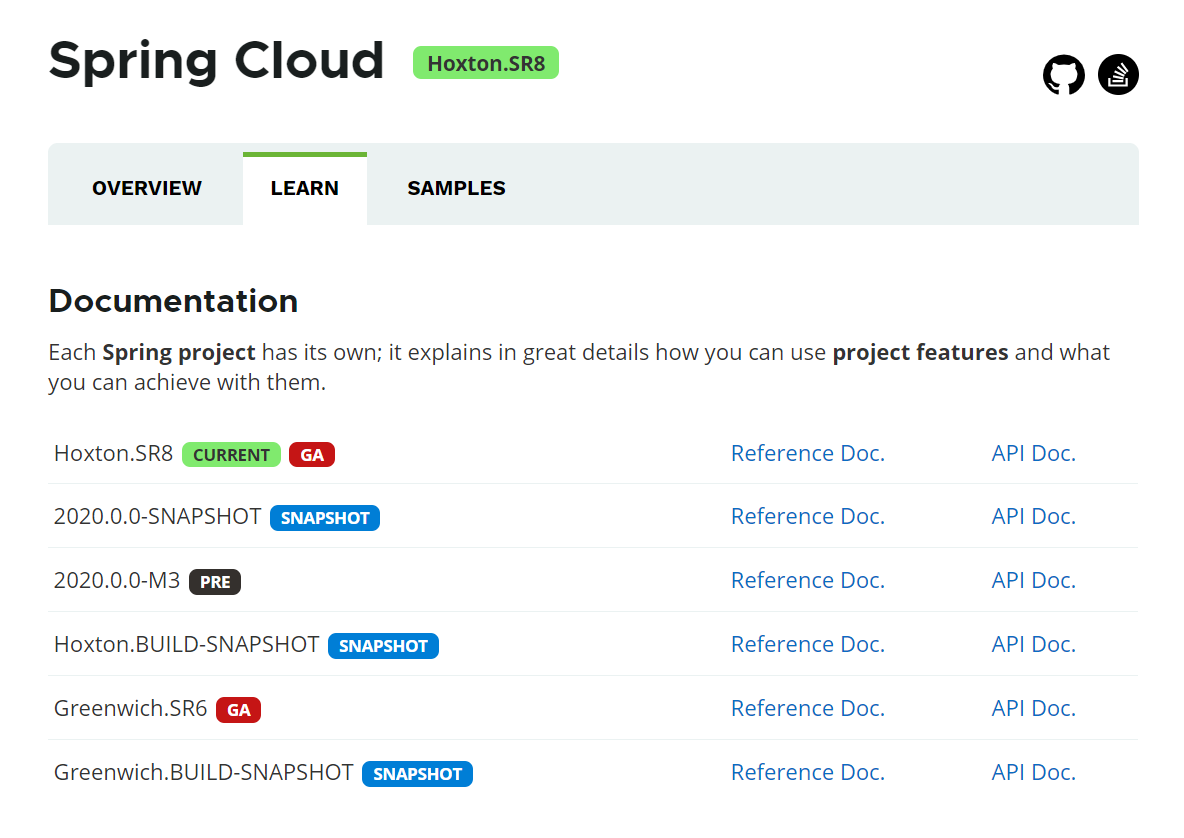Open API Doc. for Greenwich.SR6
The width and height of the screenshot is (1184, 838).
point(1033,709)
